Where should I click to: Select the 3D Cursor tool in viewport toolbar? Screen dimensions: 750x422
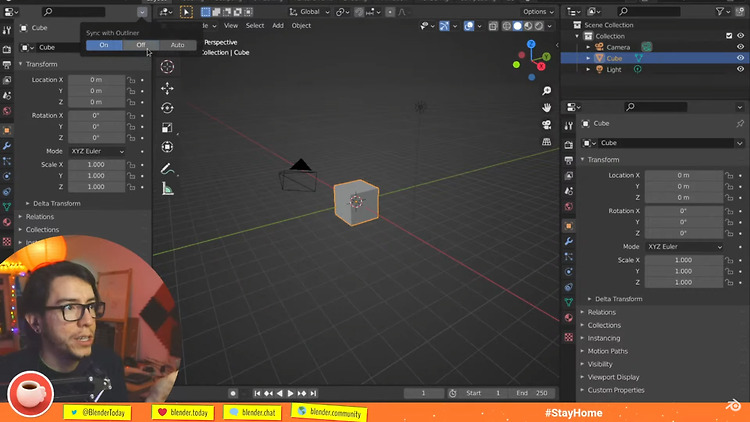pyautogui.click(x=167, y=67)
